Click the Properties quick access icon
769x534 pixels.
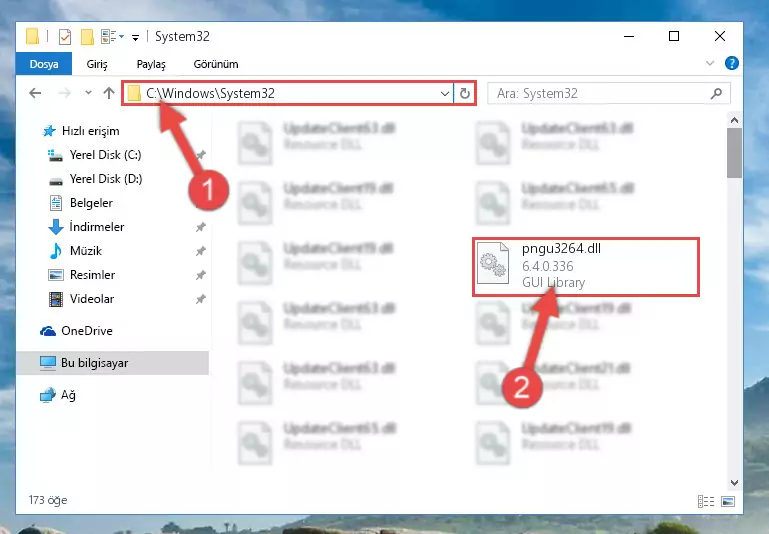(x=65, y=37)
